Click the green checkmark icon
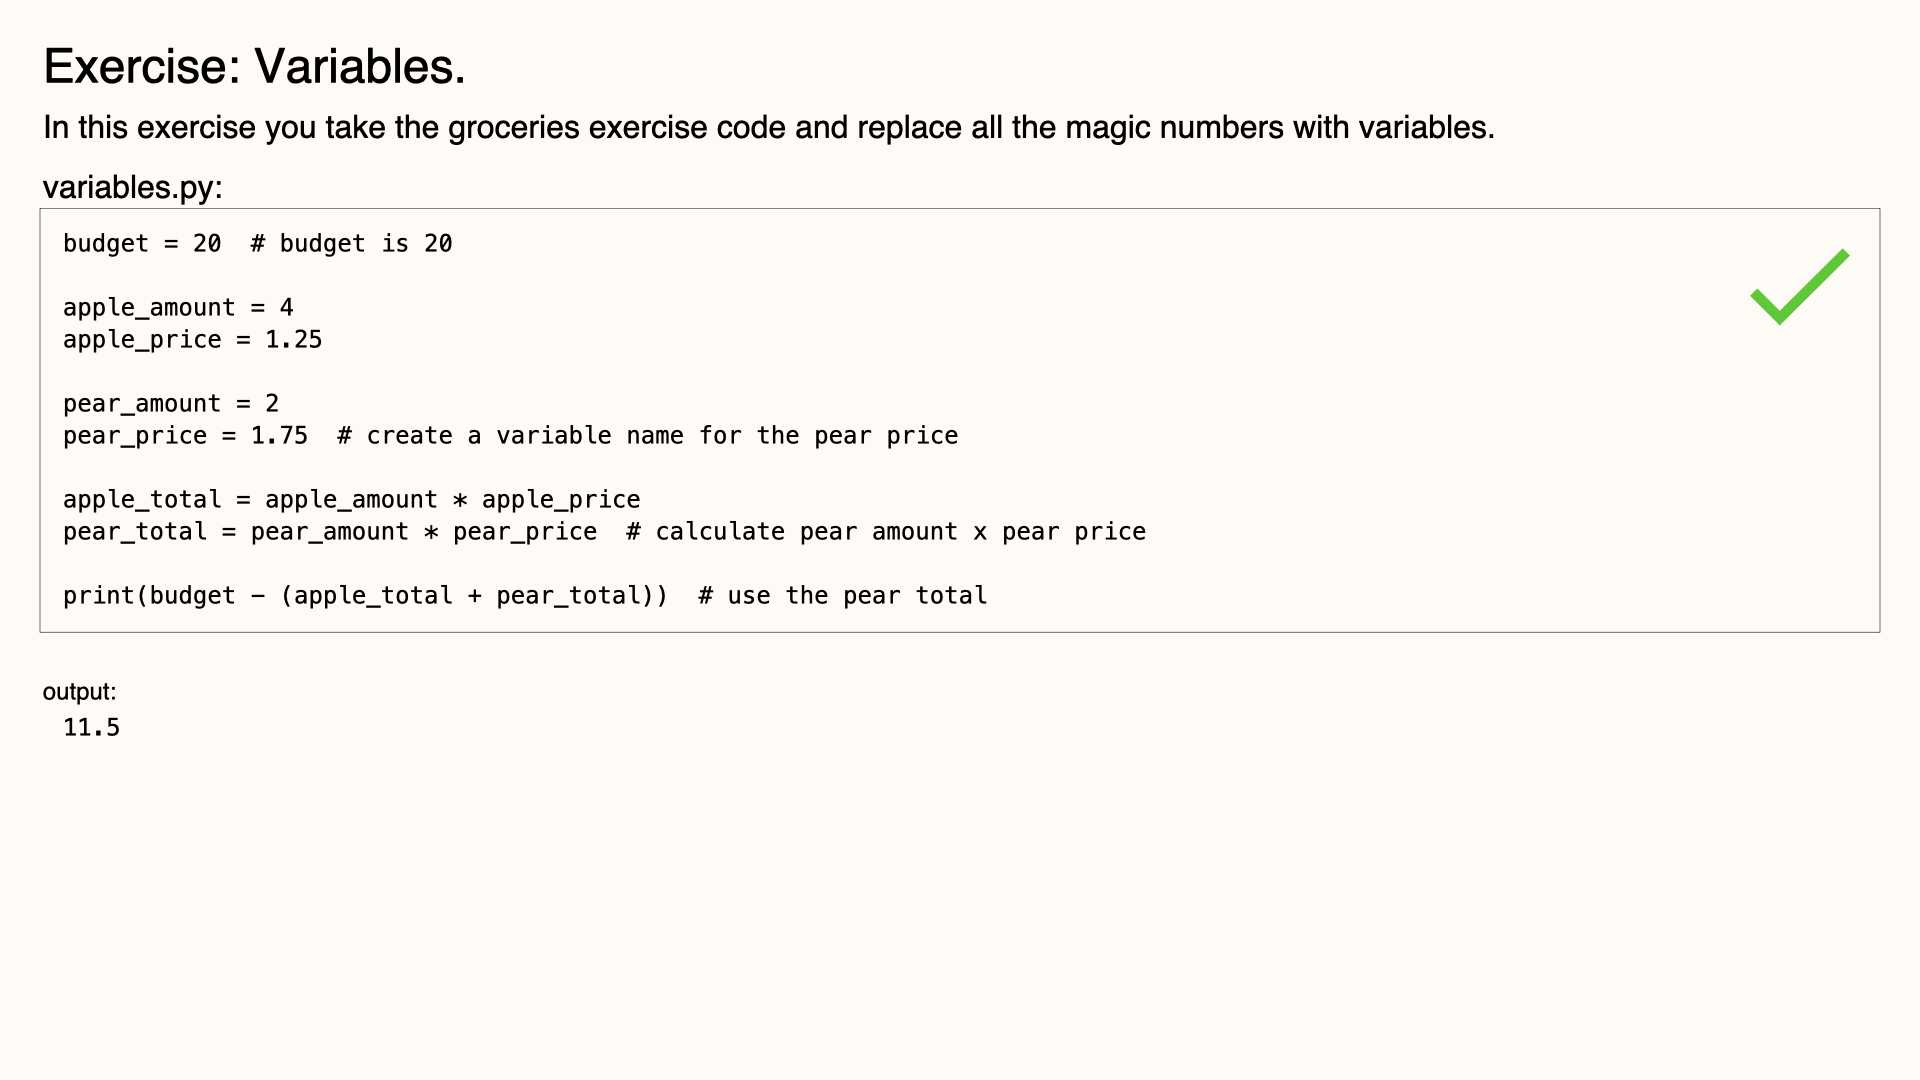1920x1080 pixels. click(x=1799, y=287)
